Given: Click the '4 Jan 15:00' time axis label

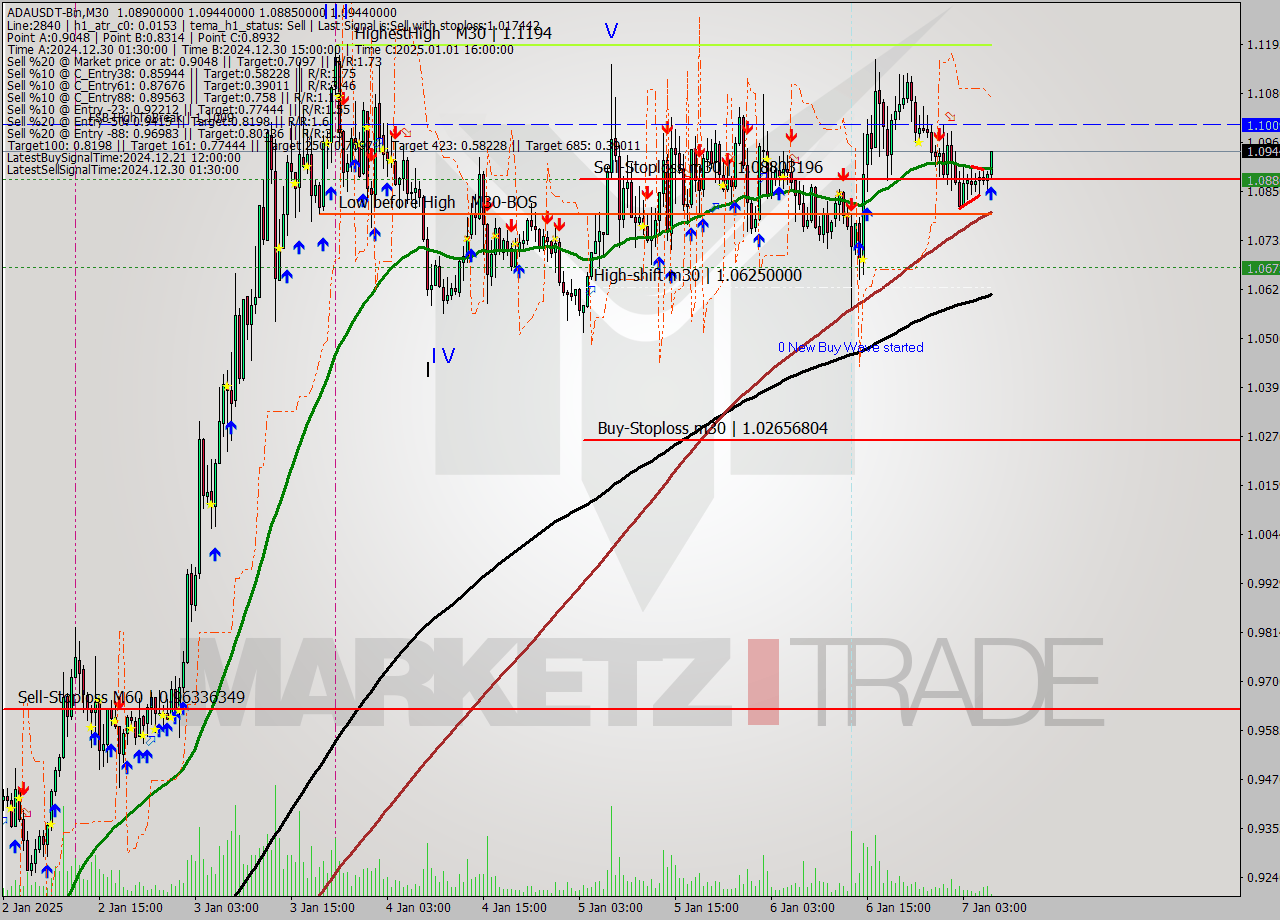Looking at the screenshot, I should click(x=514, y=908).
